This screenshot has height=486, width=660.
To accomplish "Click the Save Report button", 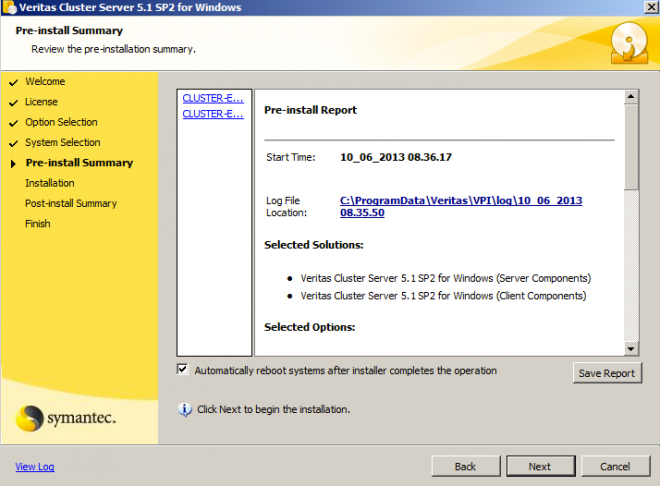I will tap(607, 373).
